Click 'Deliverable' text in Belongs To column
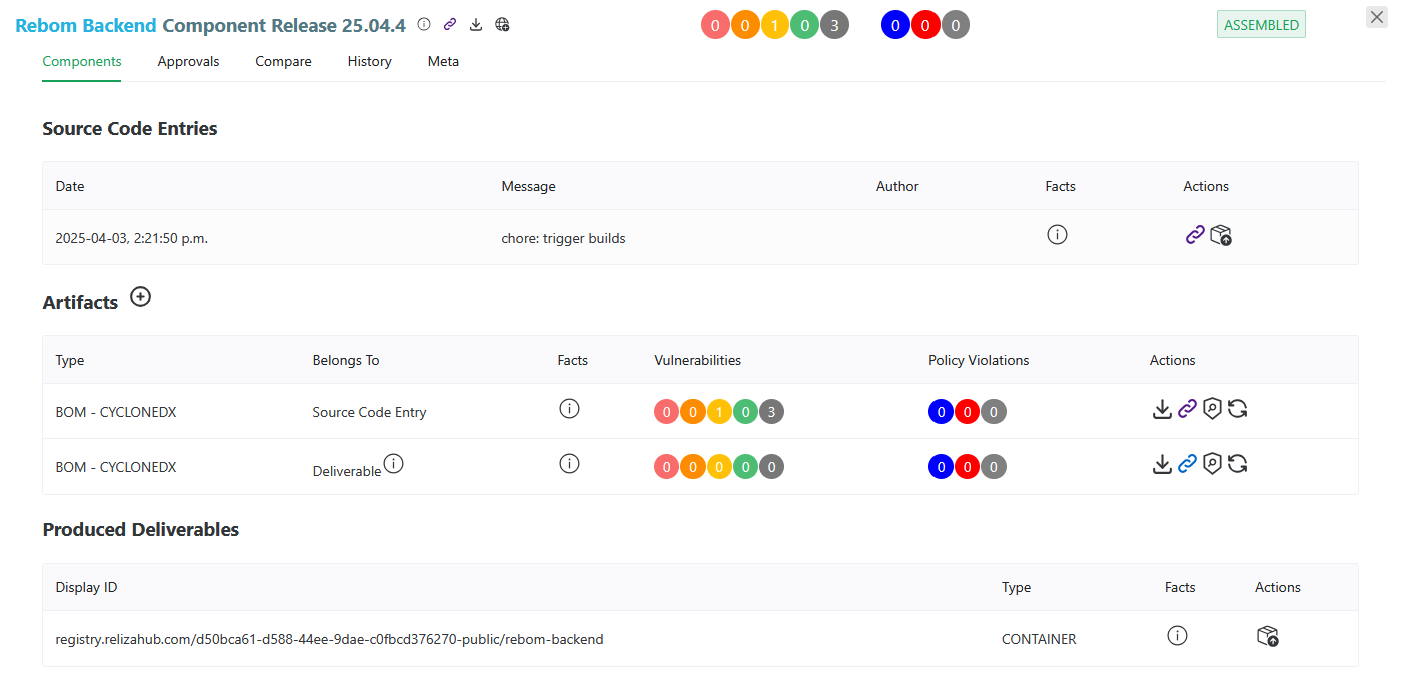The height and width of the screenshot is (680, 1401). tap(347, 471)
